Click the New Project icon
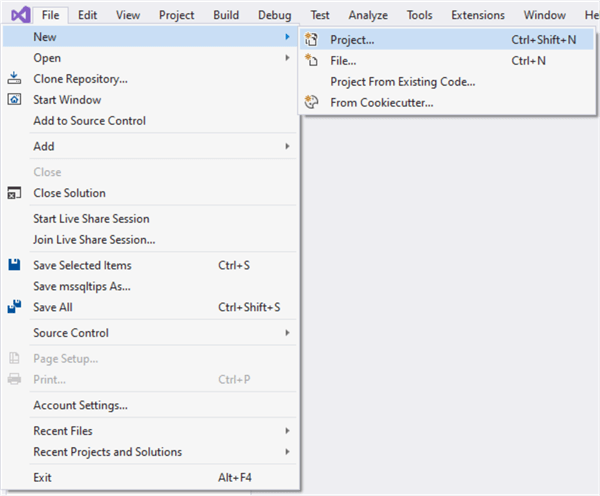The image size is (600, 496). [311, 40]
